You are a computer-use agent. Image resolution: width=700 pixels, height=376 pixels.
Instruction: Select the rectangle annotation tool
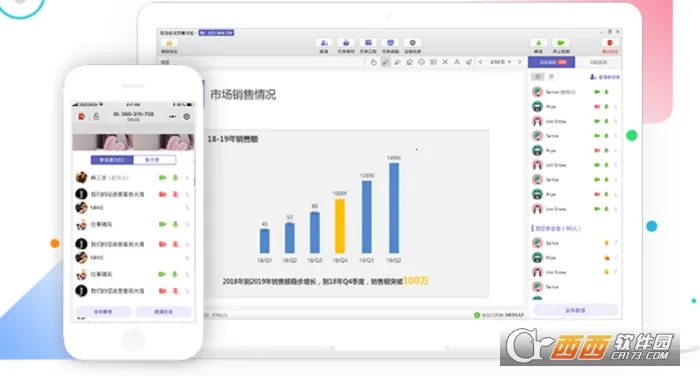[x=433, y=62]
